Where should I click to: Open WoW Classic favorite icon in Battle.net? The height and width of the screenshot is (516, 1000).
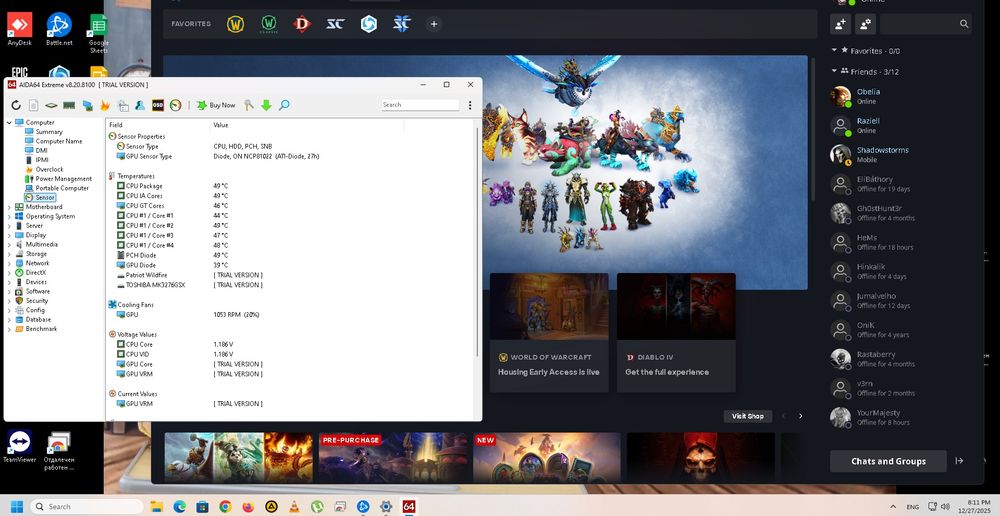(x=269, y=24)
